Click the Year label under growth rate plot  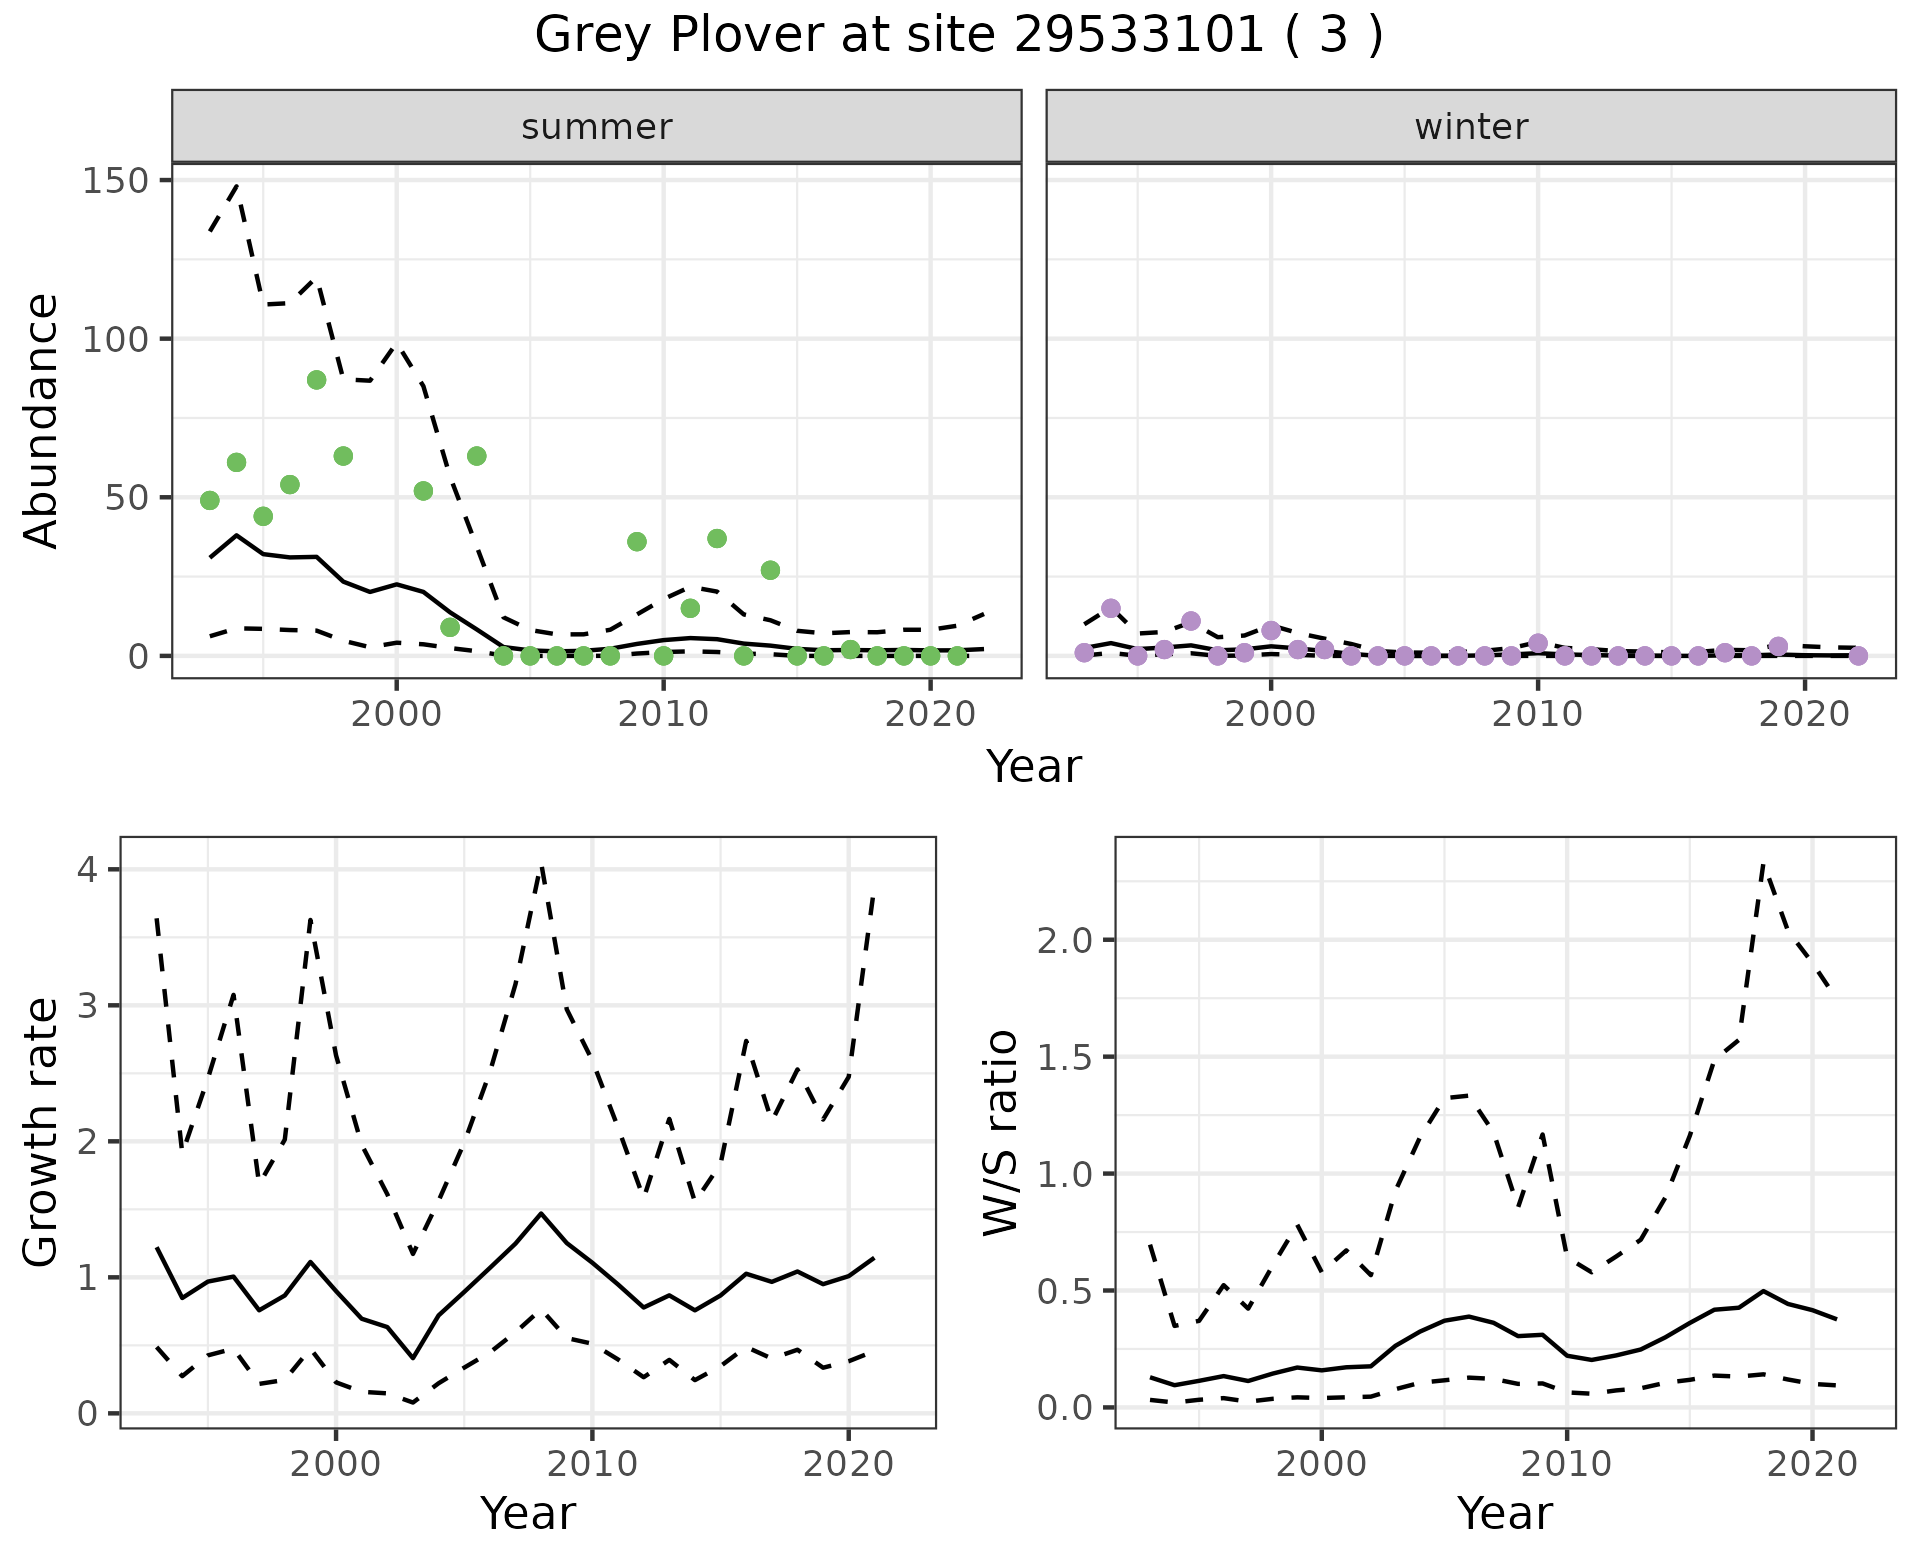click(x=527, y=1514)
